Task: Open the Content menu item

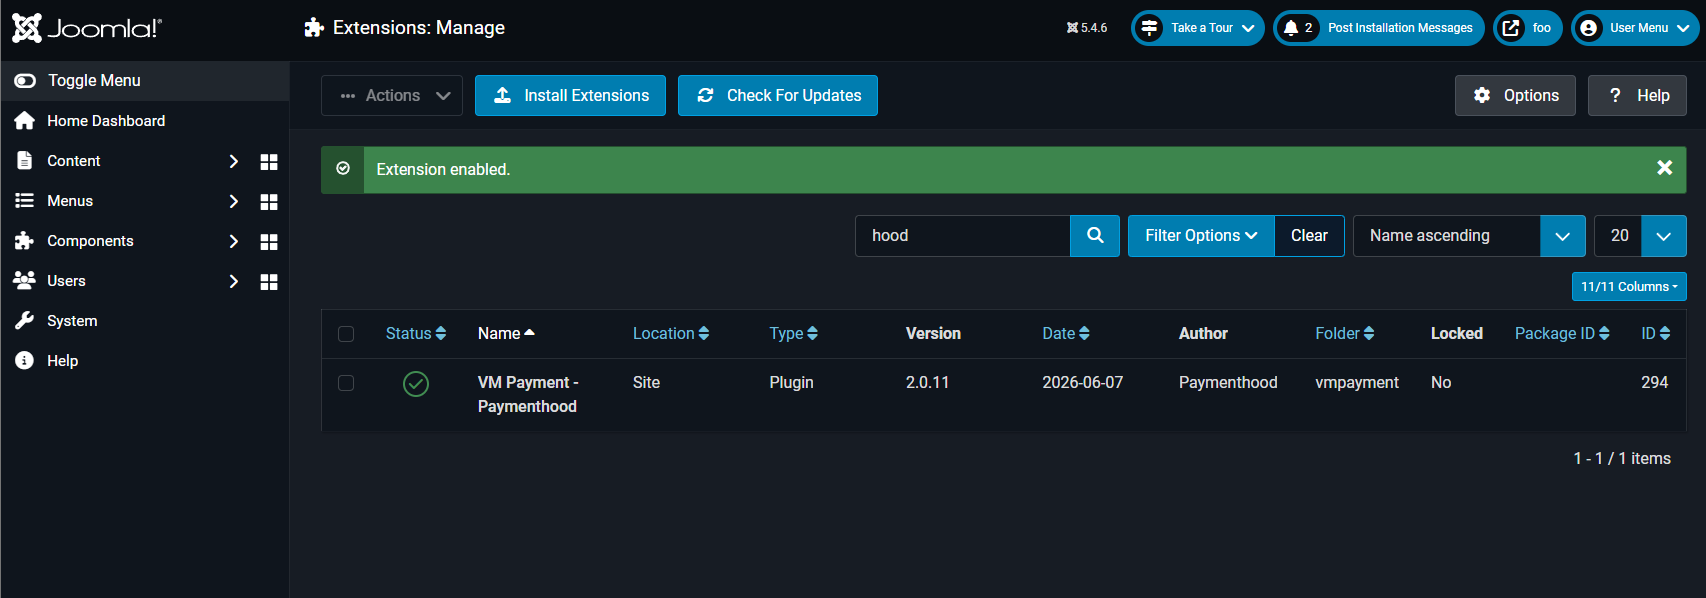Action: (73, 161)
